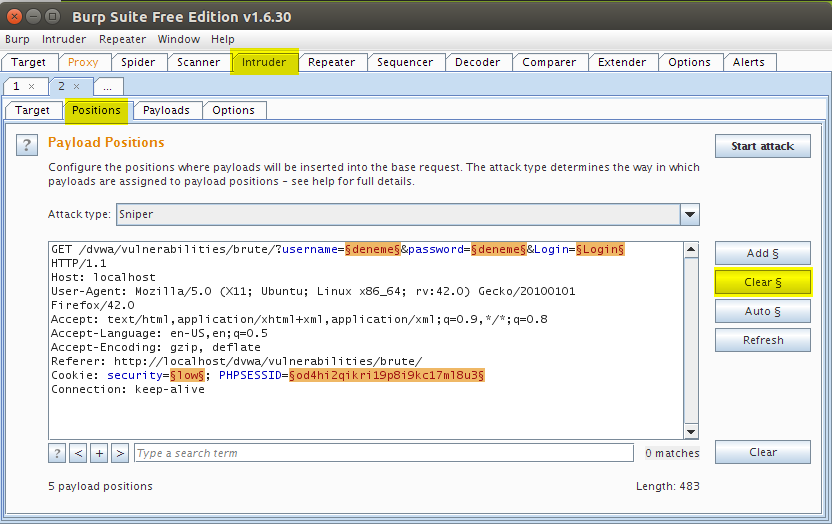Click the plus search options button

point(99,453)
